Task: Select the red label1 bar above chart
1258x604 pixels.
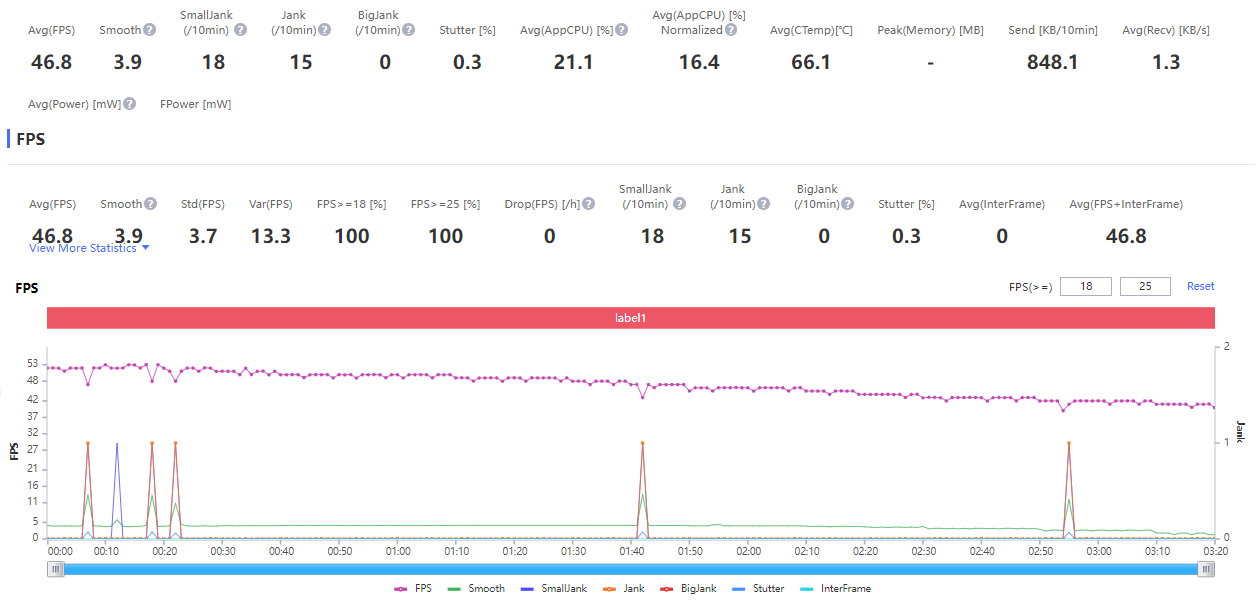Action: coord(630,317)
